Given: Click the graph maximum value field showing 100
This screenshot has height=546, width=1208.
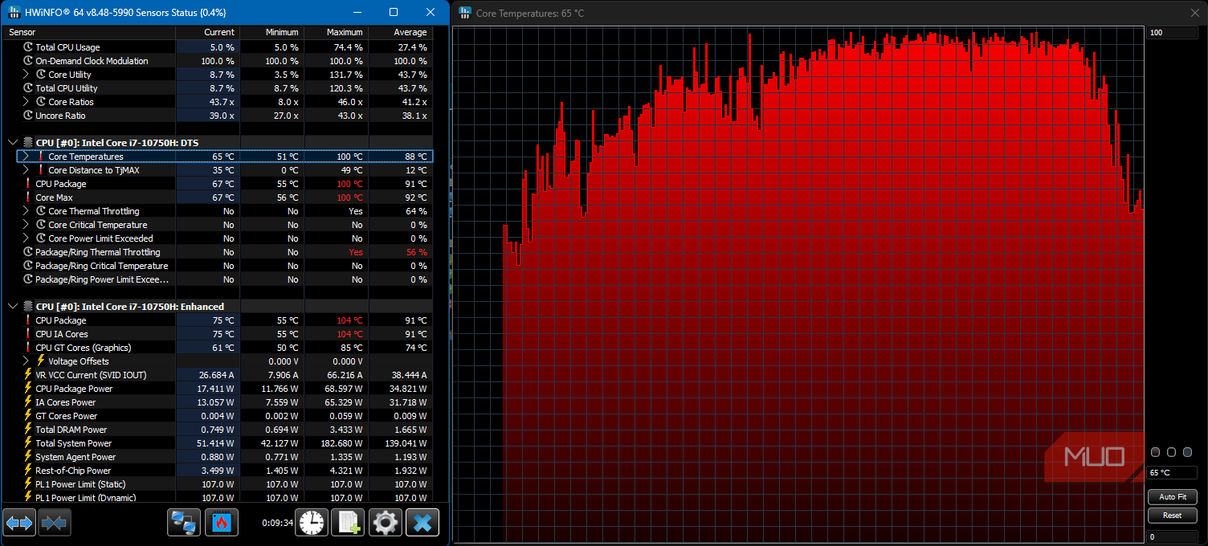Looking at the screenshot, I should [1173, 33].
